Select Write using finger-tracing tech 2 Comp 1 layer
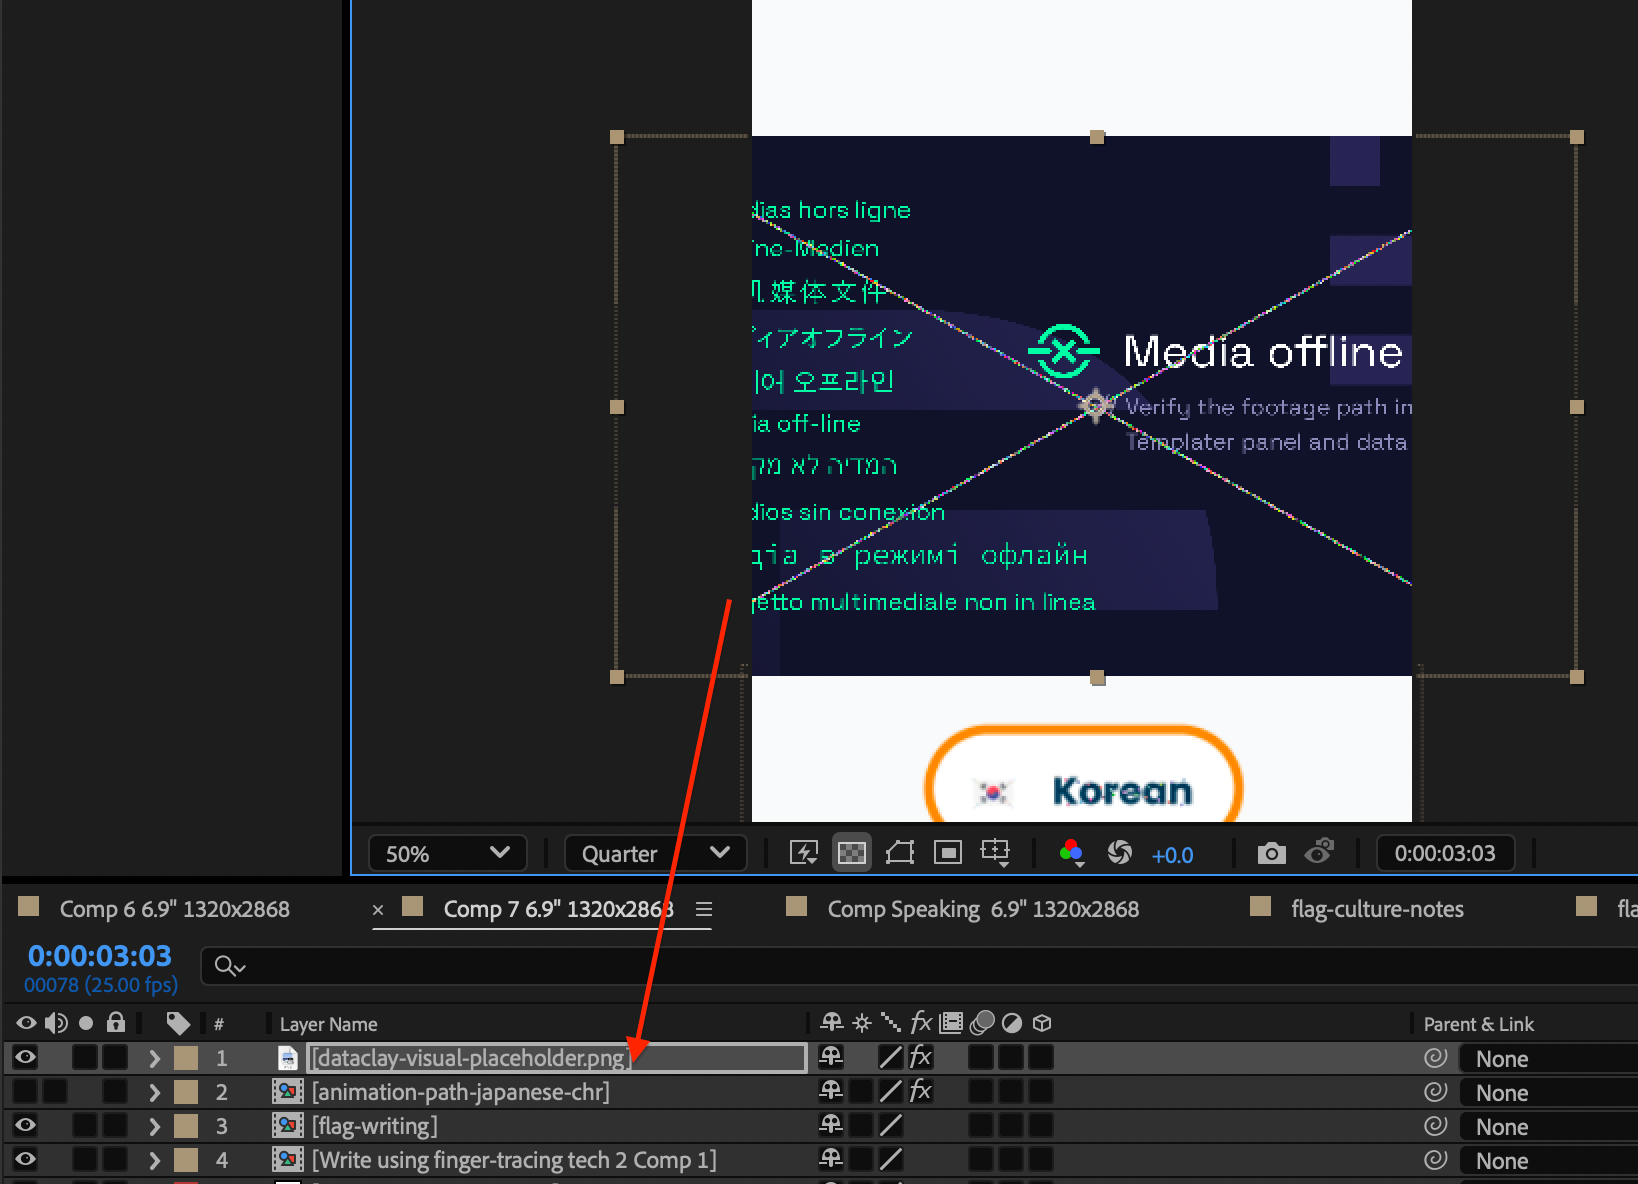1638x1184 pixels. point(514,1160)
